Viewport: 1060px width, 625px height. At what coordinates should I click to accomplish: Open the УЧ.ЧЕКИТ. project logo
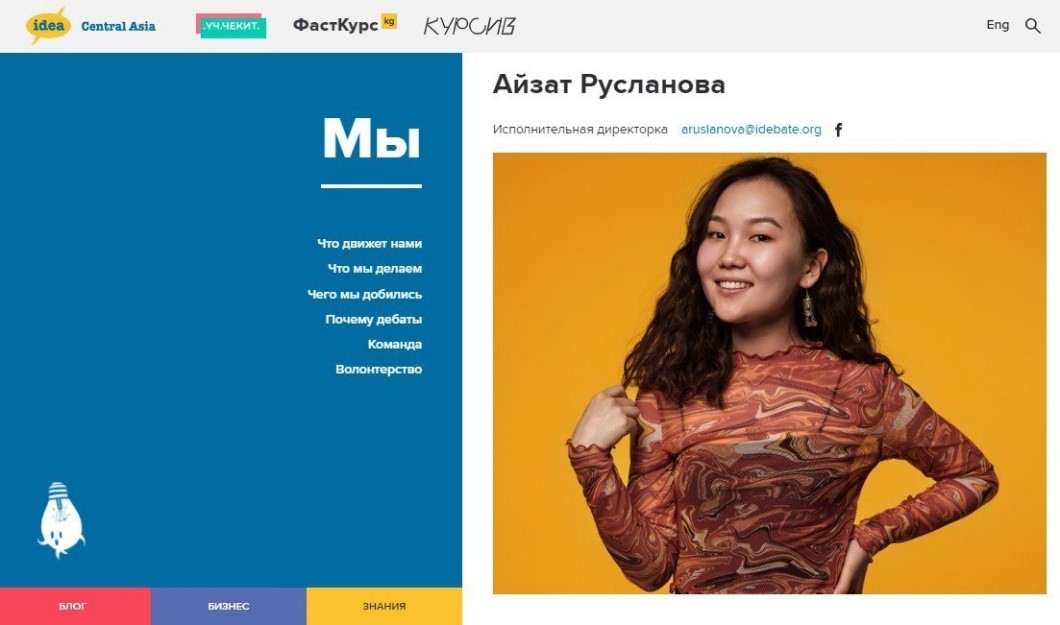231,26
